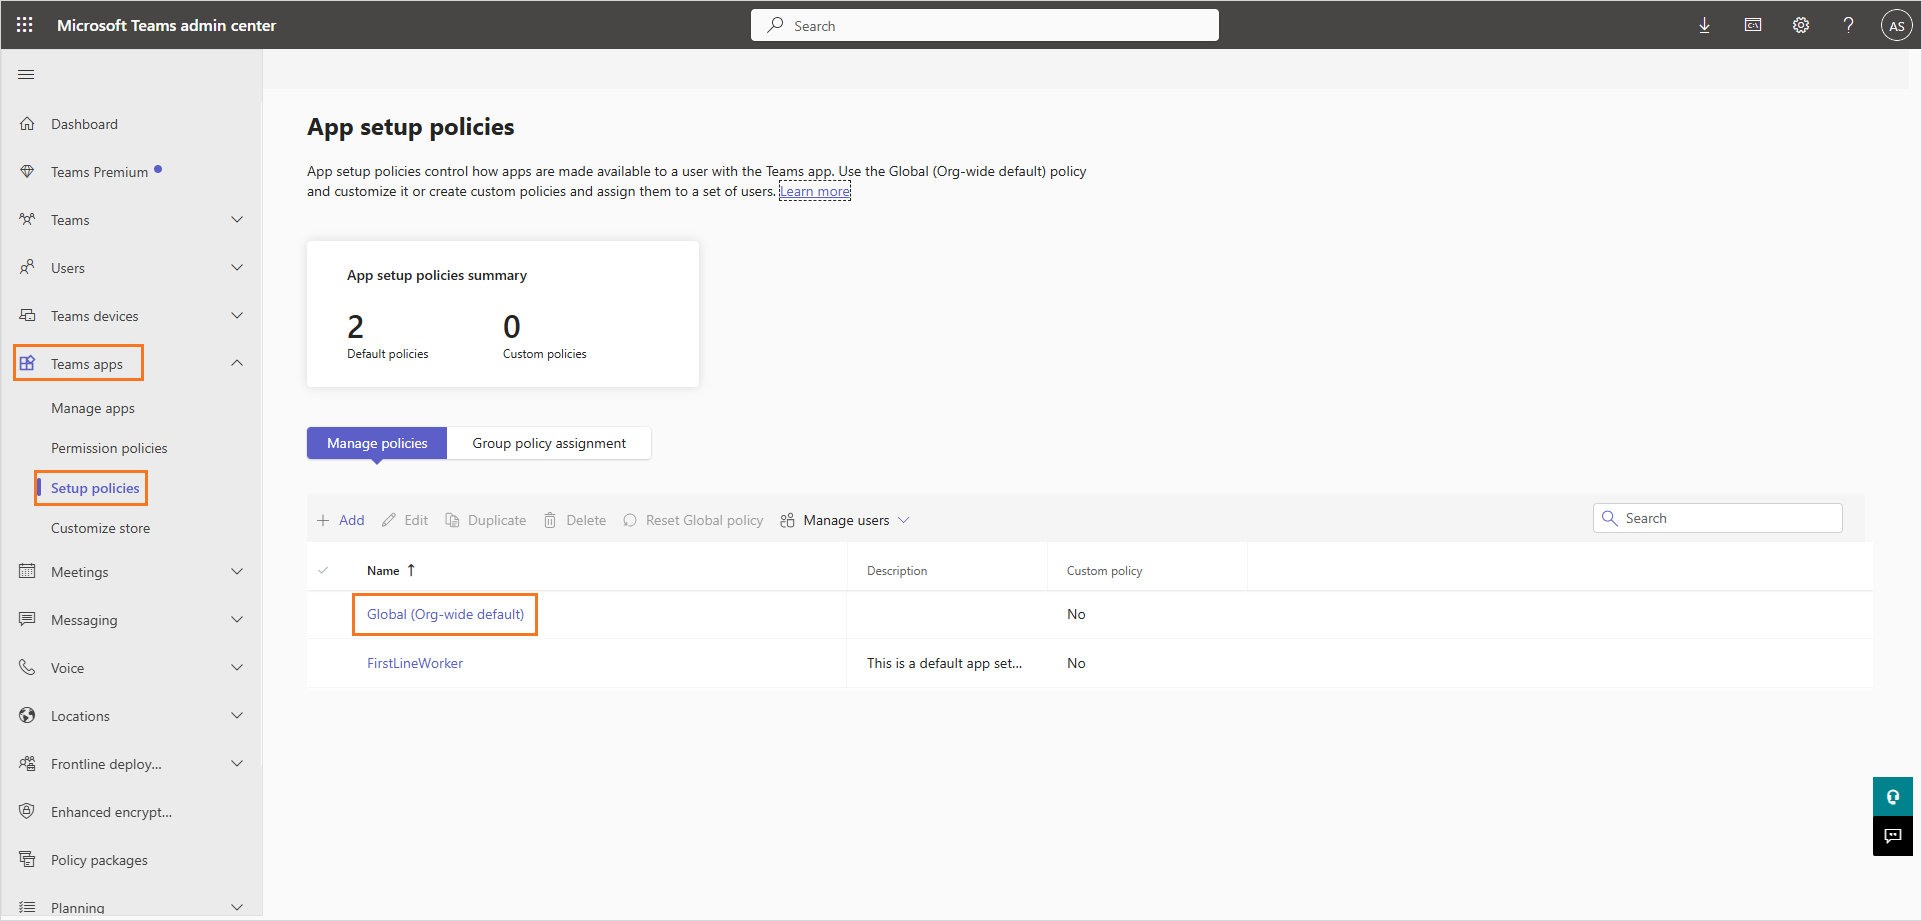Click the Policy packages icon

click(x=27, y=859)
